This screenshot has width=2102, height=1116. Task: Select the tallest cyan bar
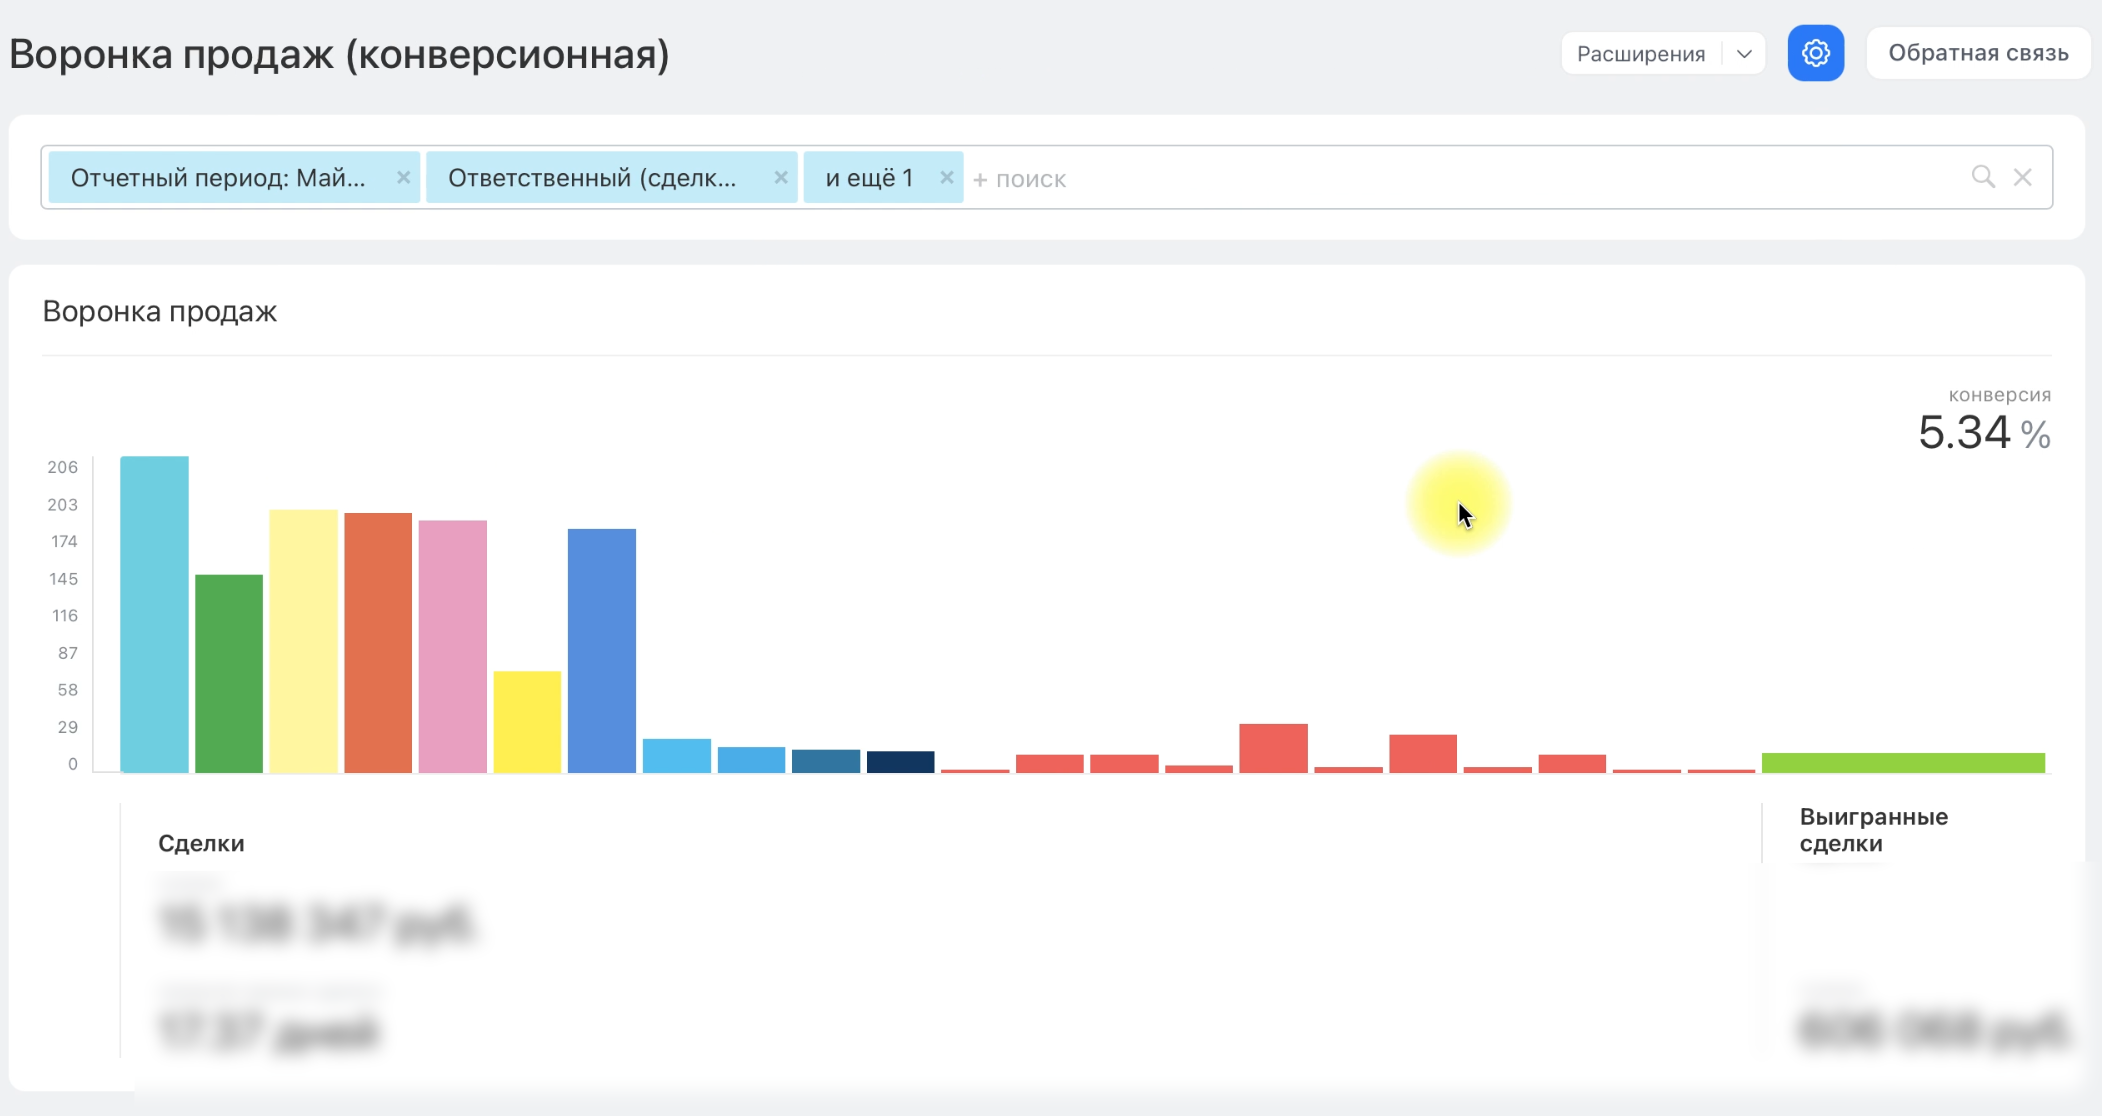[x=154, y=614]
